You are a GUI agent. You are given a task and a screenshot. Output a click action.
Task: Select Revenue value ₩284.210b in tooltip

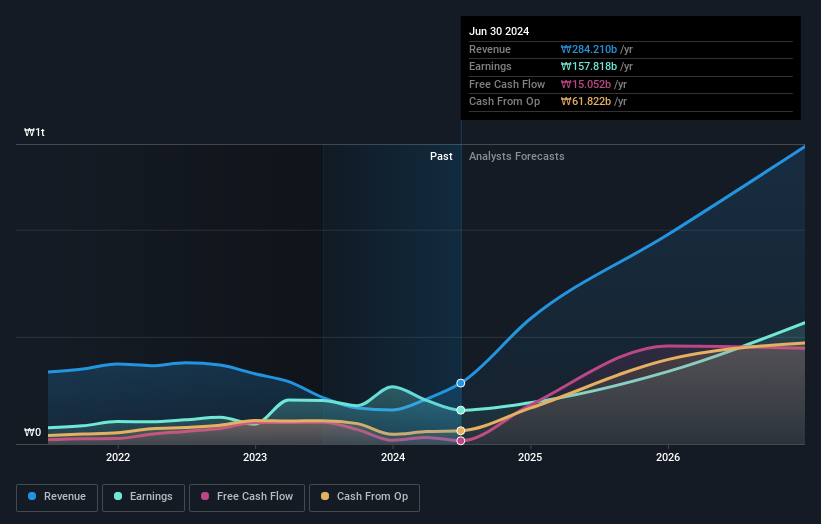[x=589, y=49]
